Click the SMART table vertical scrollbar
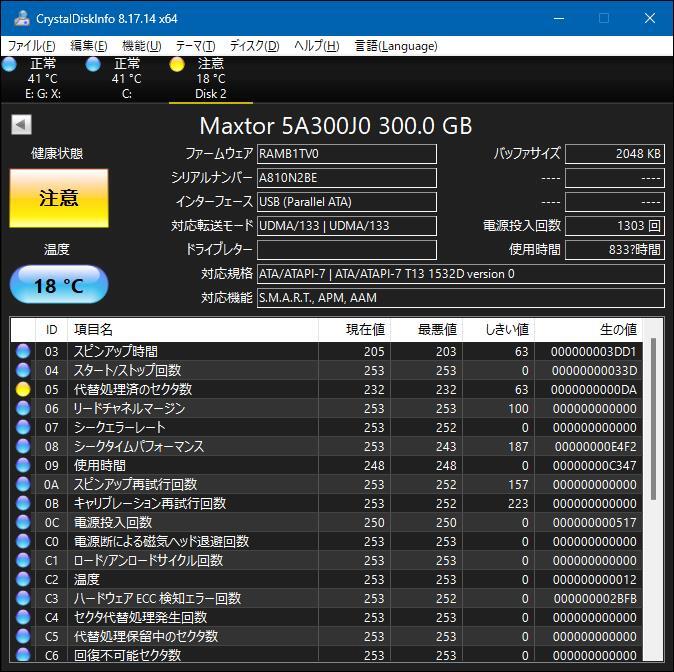 point(653,419)
